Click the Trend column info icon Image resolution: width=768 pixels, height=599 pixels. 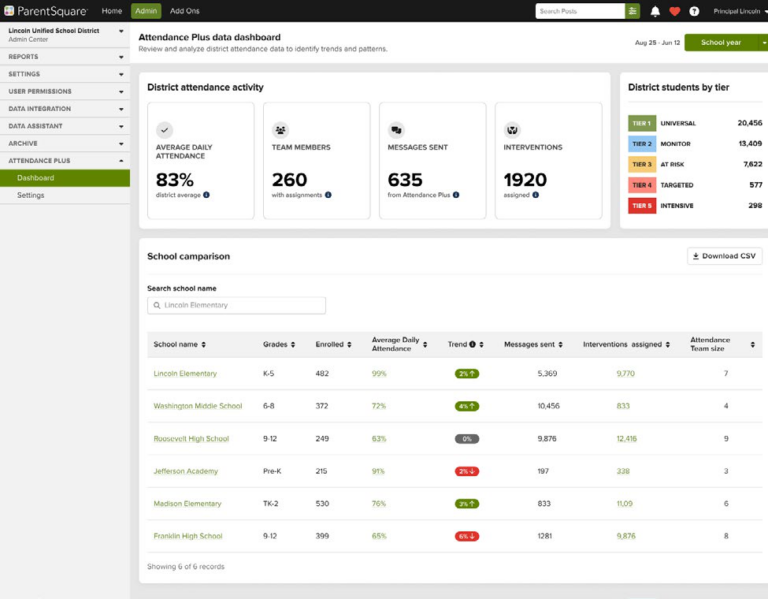tap(472, 344)
